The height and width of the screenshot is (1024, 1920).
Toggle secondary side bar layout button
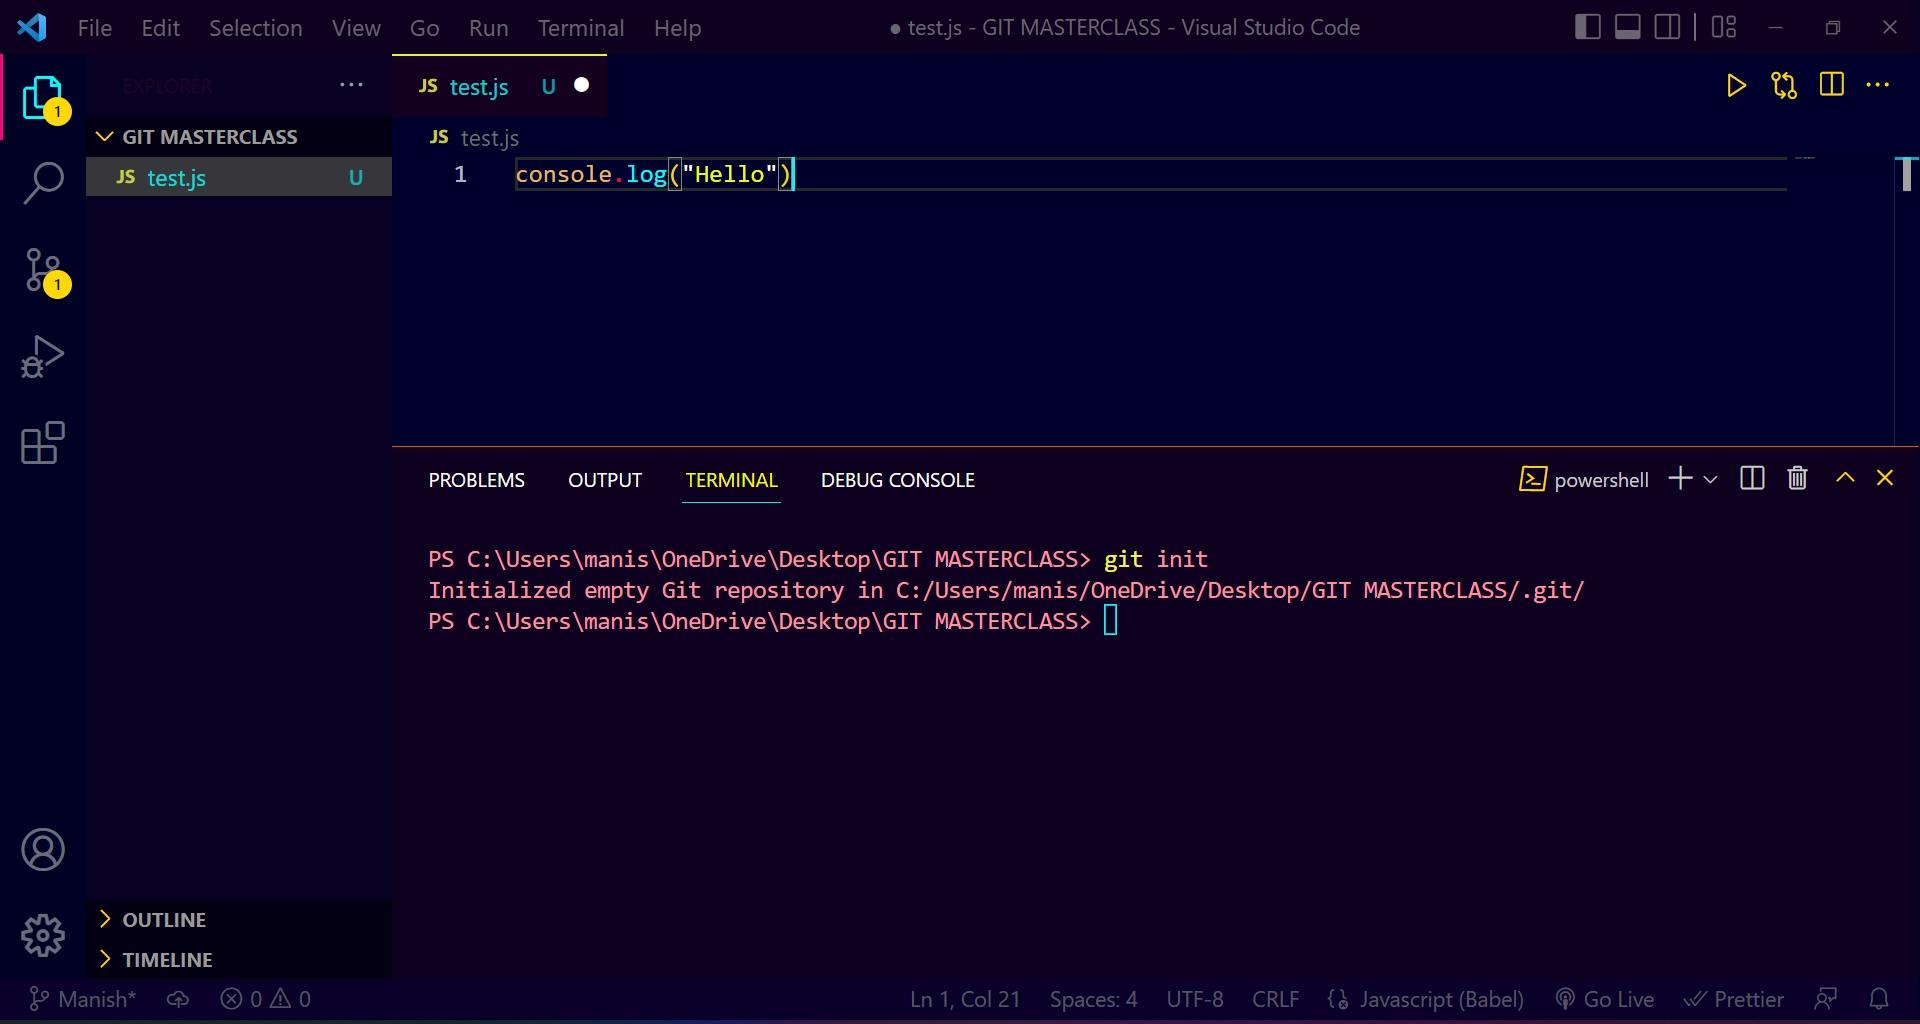coord(1667,27)
